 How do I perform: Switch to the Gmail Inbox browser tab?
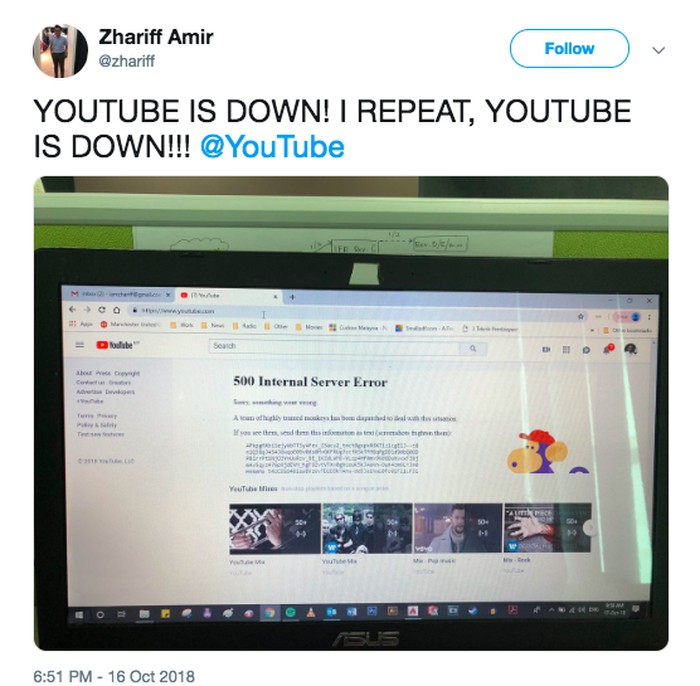[121, 295]
